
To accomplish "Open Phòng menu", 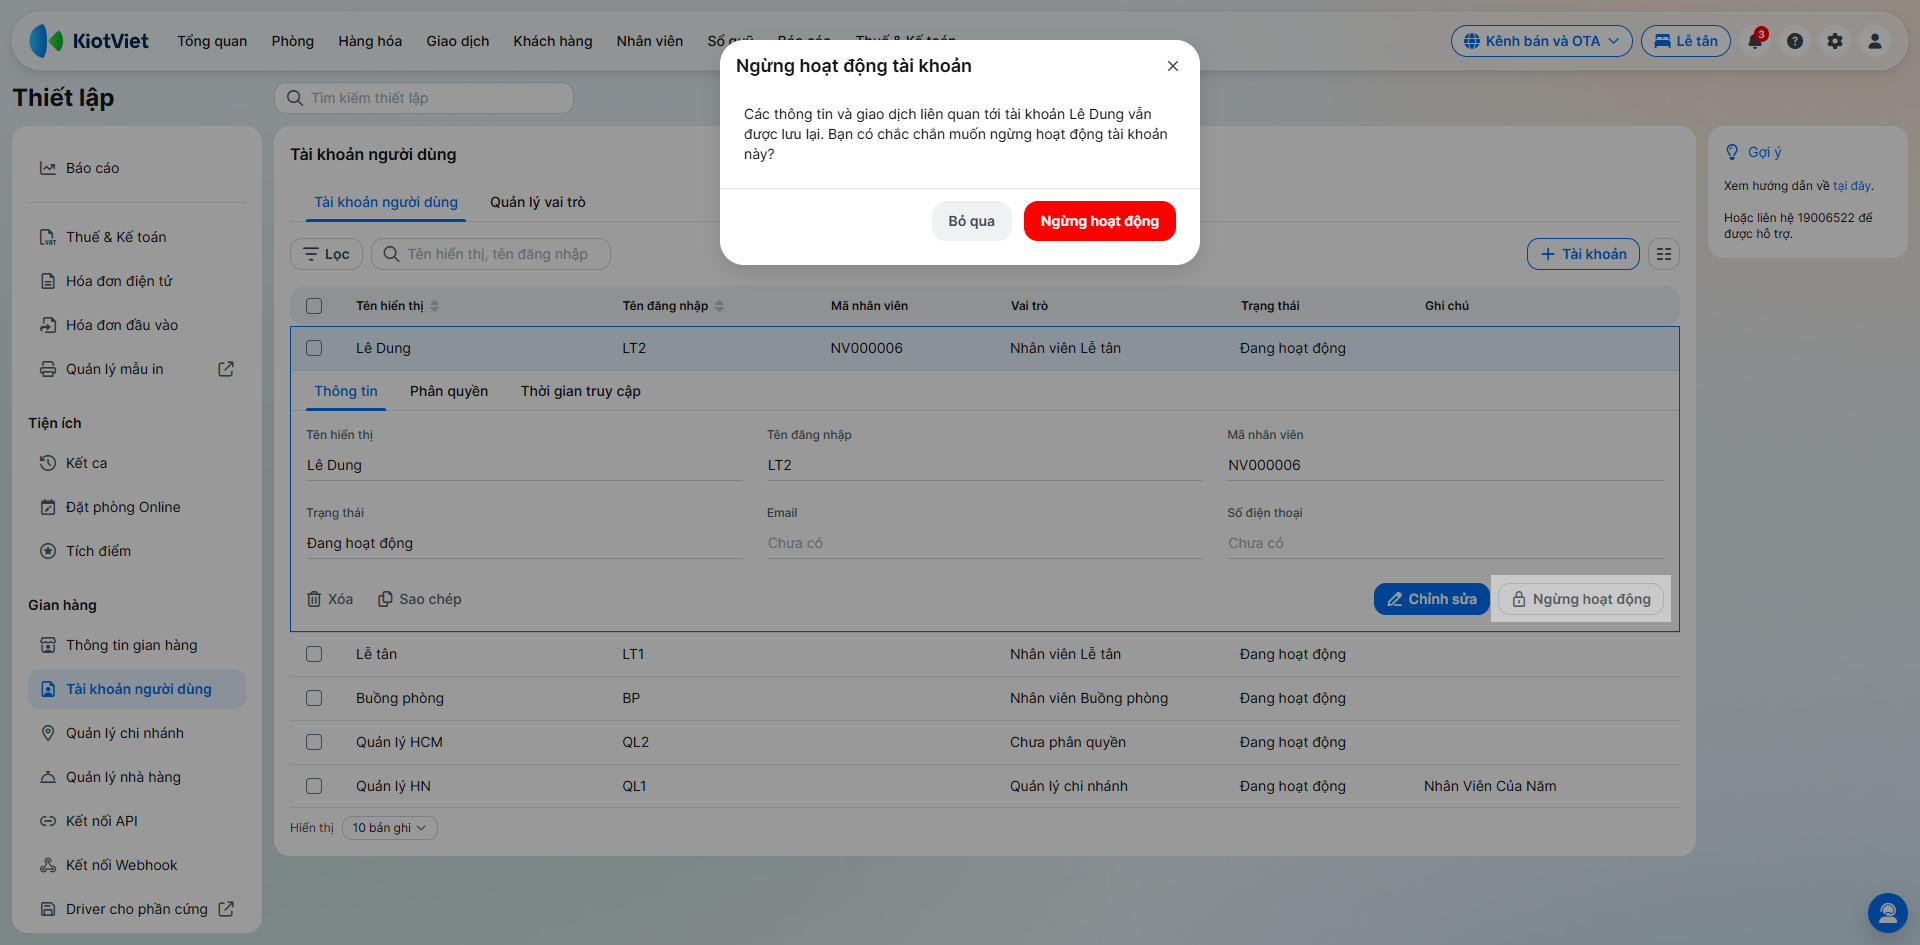I will [293, 41].
